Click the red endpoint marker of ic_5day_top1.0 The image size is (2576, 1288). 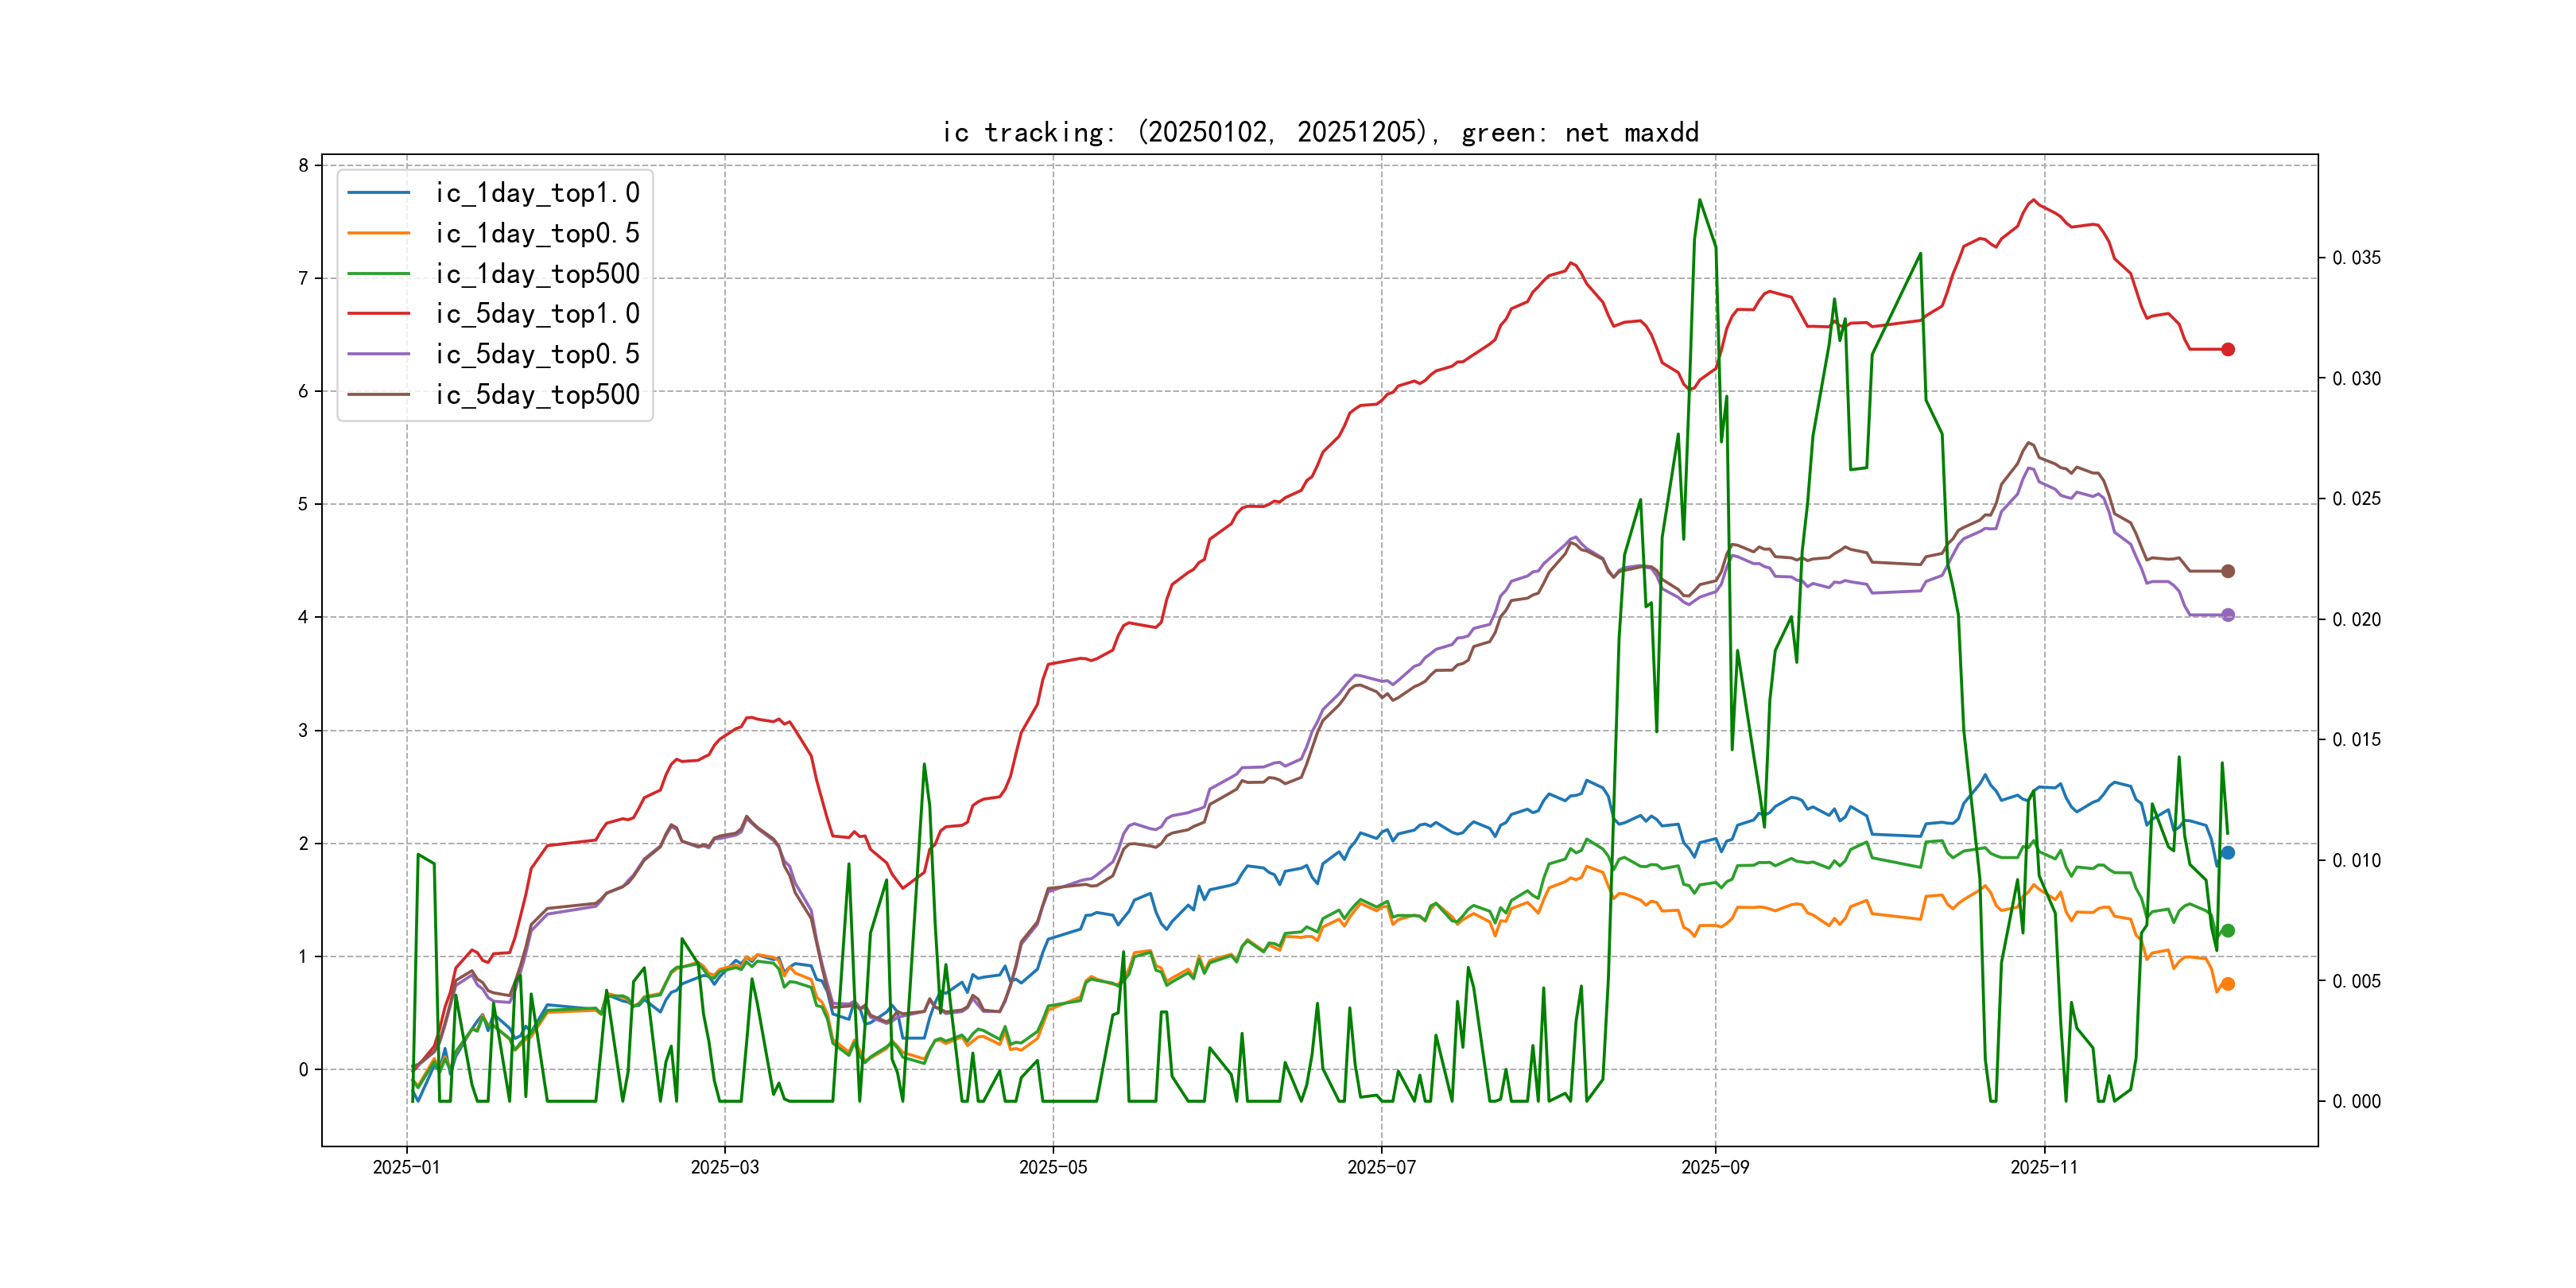(x=2227, y=349)
